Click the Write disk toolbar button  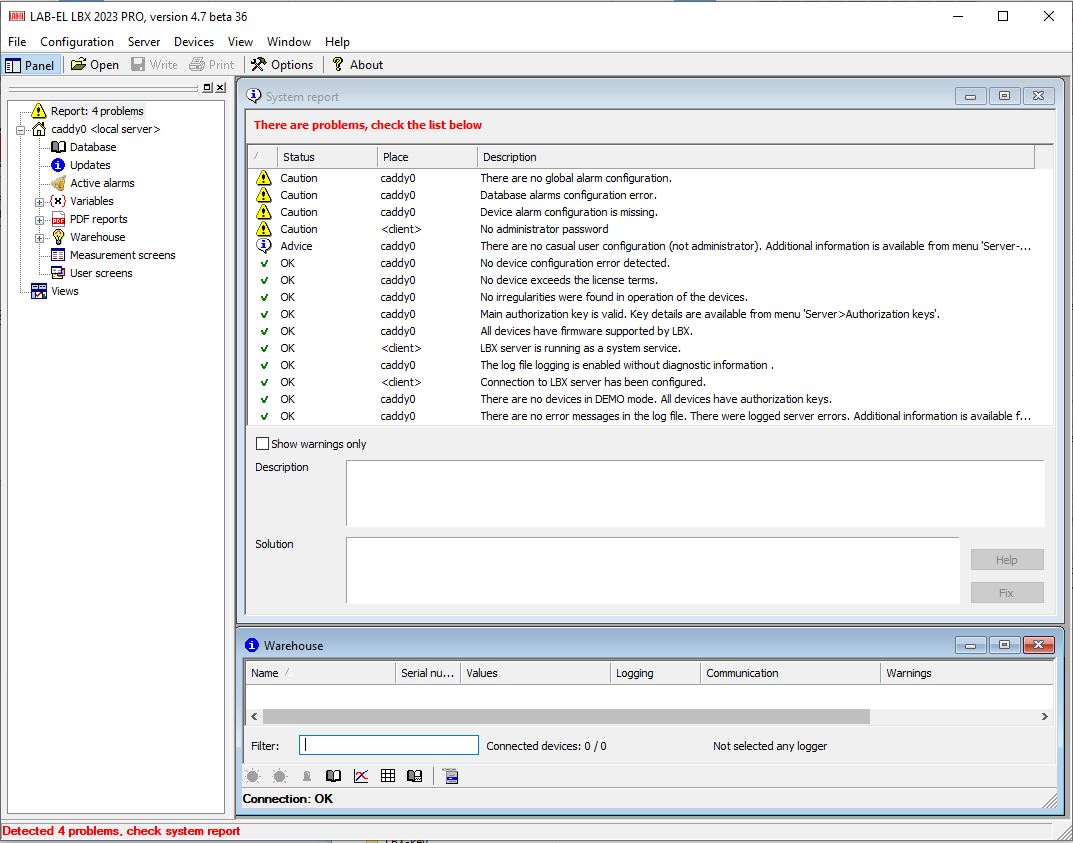coord(155,65)
